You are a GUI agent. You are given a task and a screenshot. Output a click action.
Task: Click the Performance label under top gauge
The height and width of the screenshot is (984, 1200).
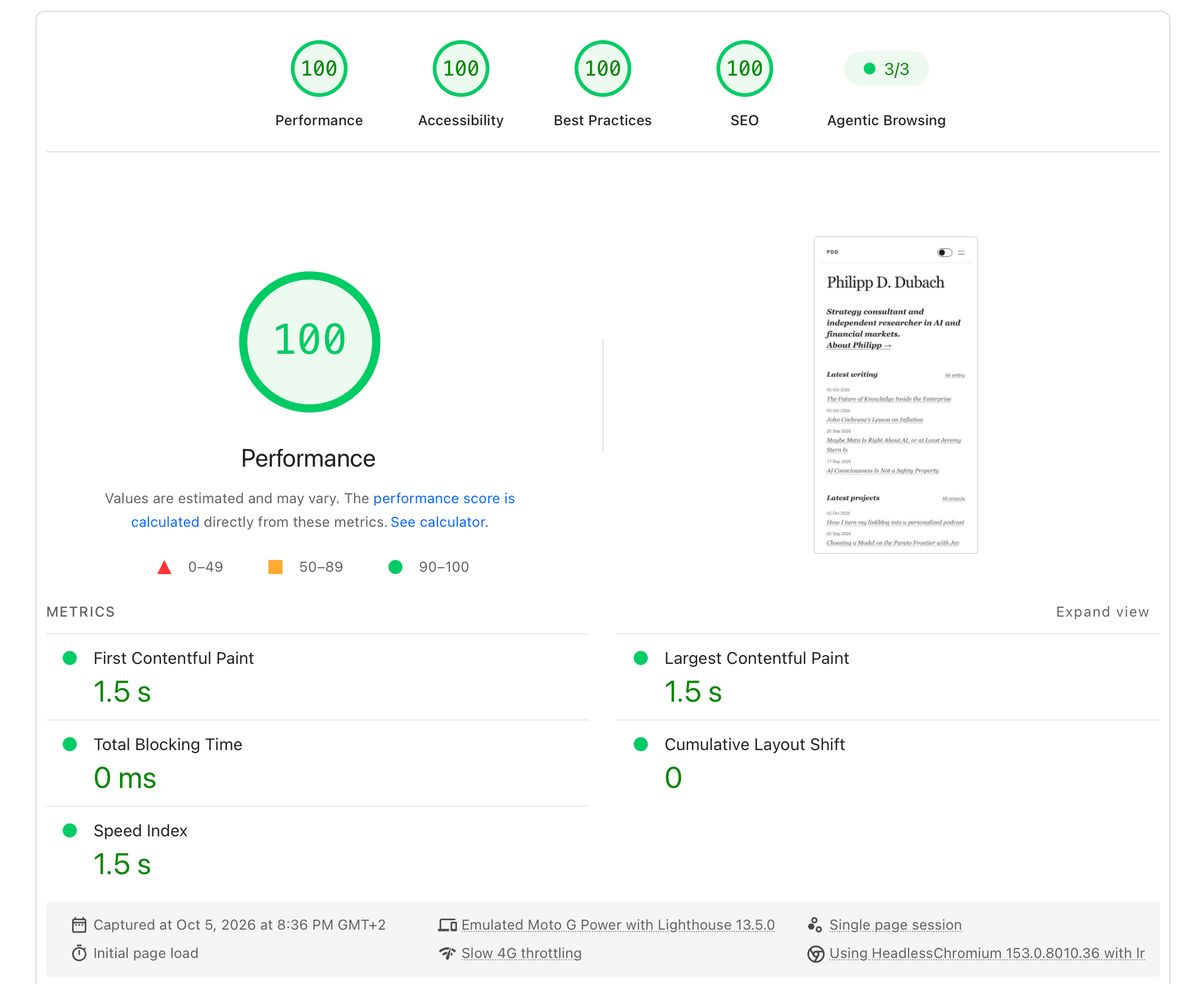coord(319,120)
